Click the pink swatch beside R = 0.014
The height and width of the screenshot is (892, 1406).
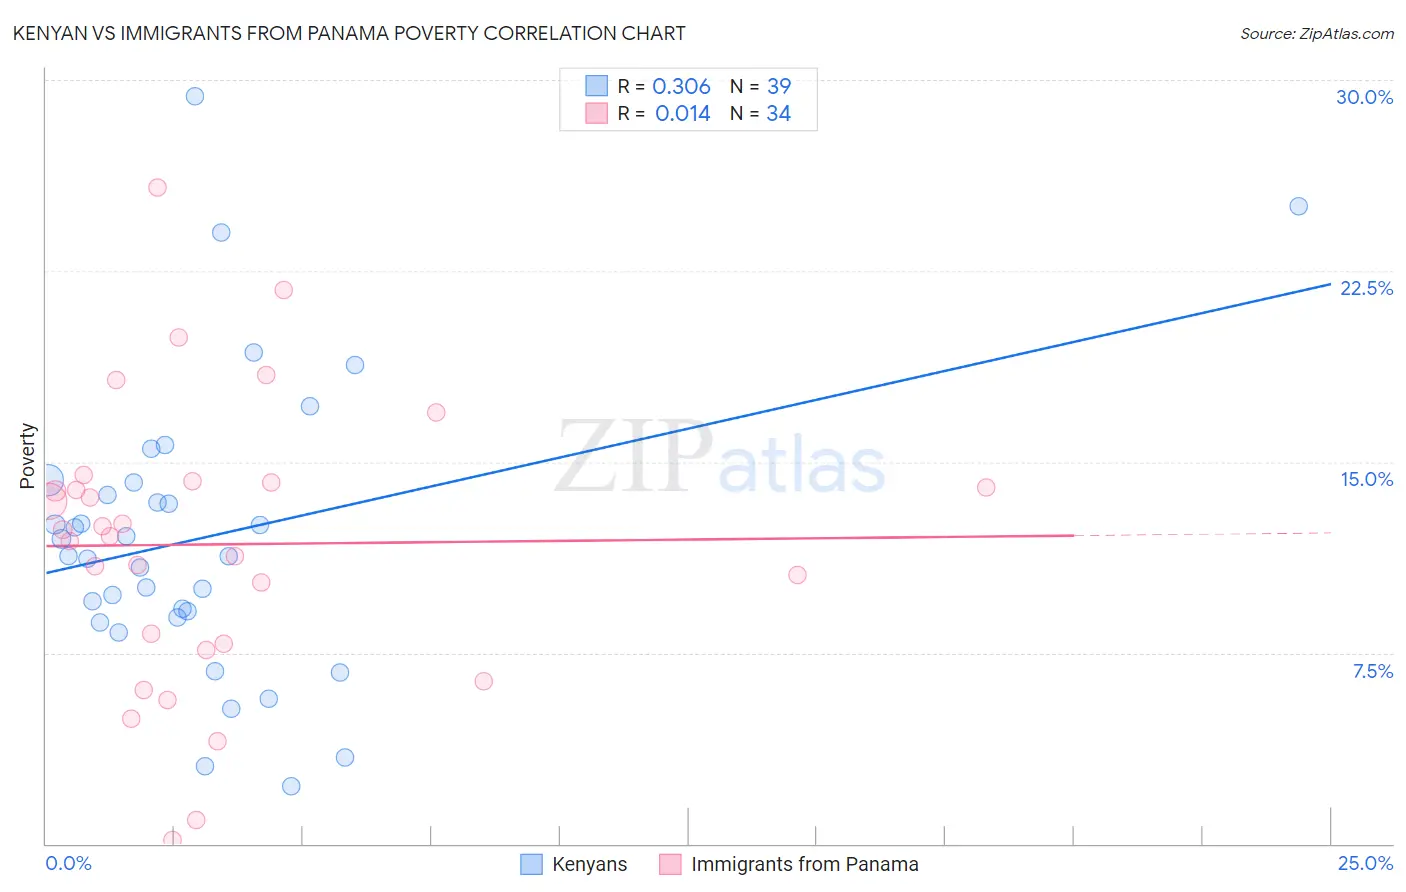click(596, 113)
